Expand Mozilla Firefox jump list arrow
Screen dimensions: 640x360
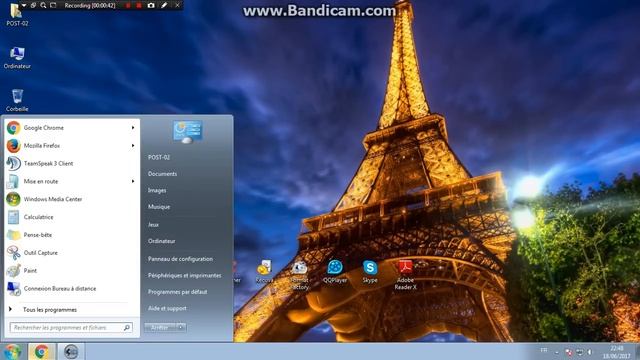(133, 146)
